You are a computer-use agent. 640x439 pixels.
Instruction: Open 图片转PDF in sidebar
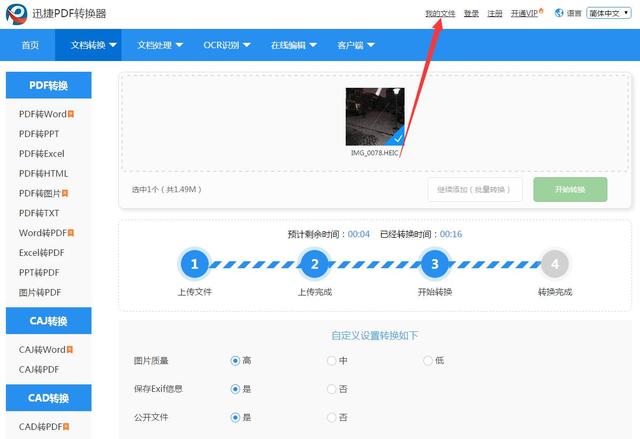click(x=40, y=292)
